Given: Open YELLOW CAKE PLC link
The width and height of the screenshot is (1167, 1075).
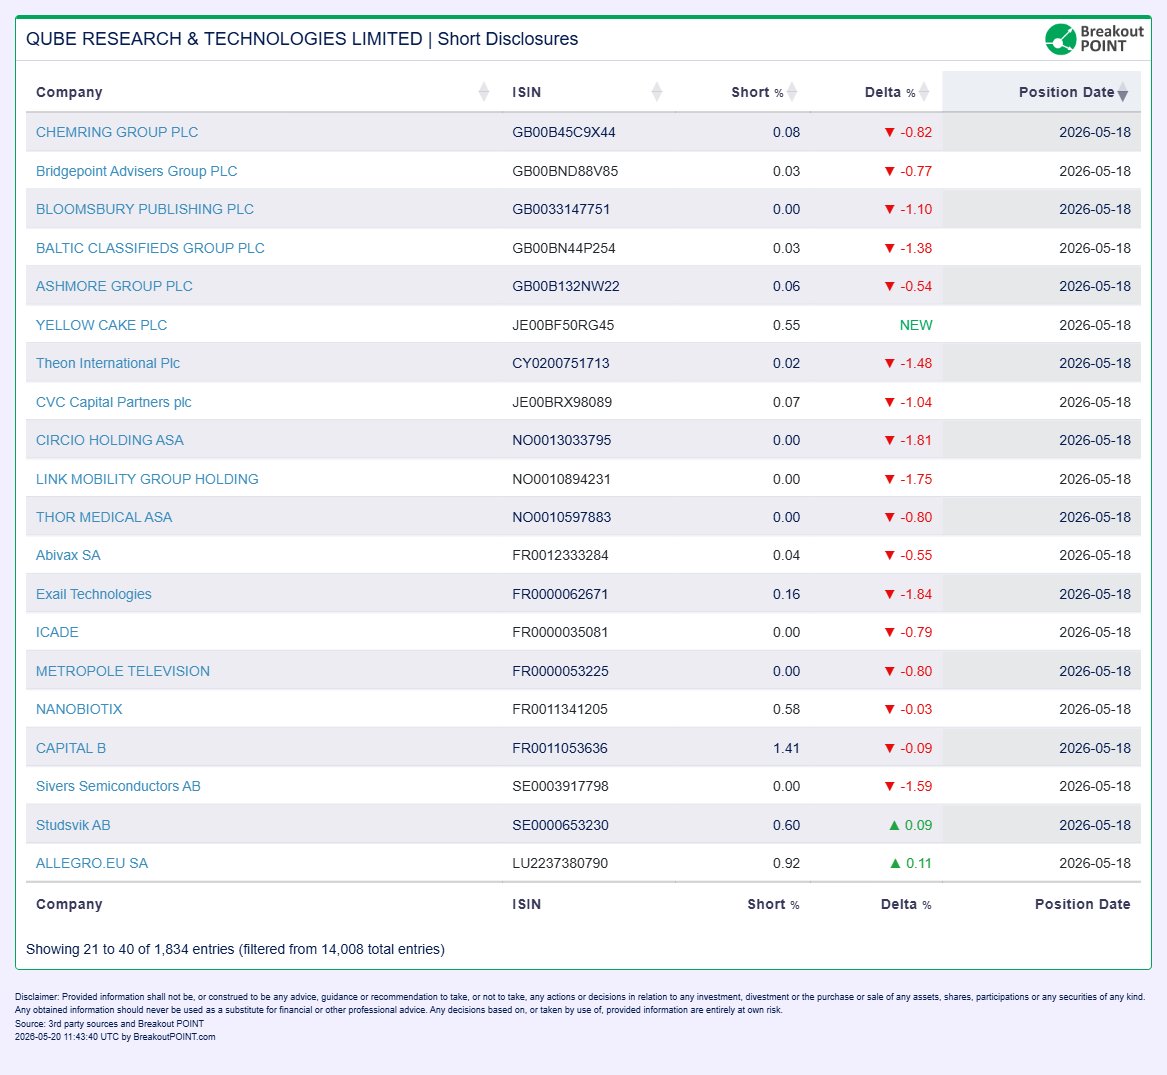Looking at the screenshot, I should click(101, 325).
